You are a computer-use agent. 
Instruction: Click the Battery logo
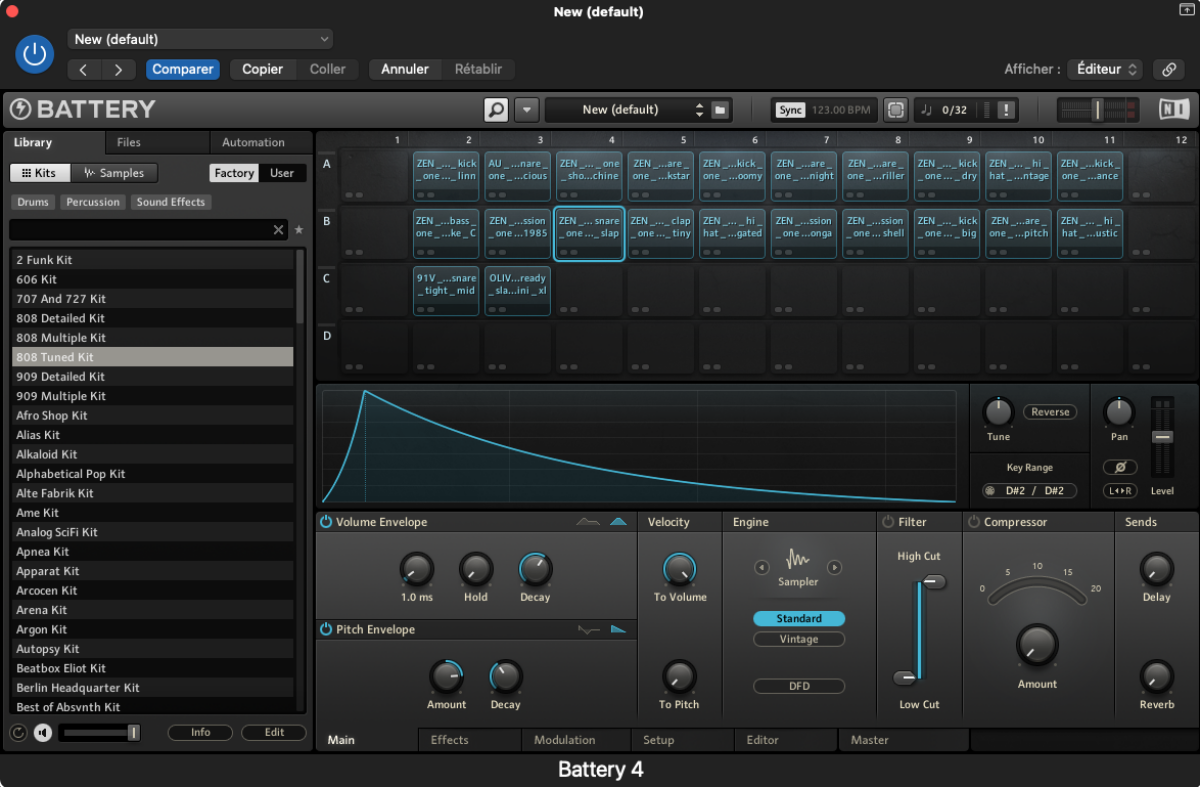point(83,109)
